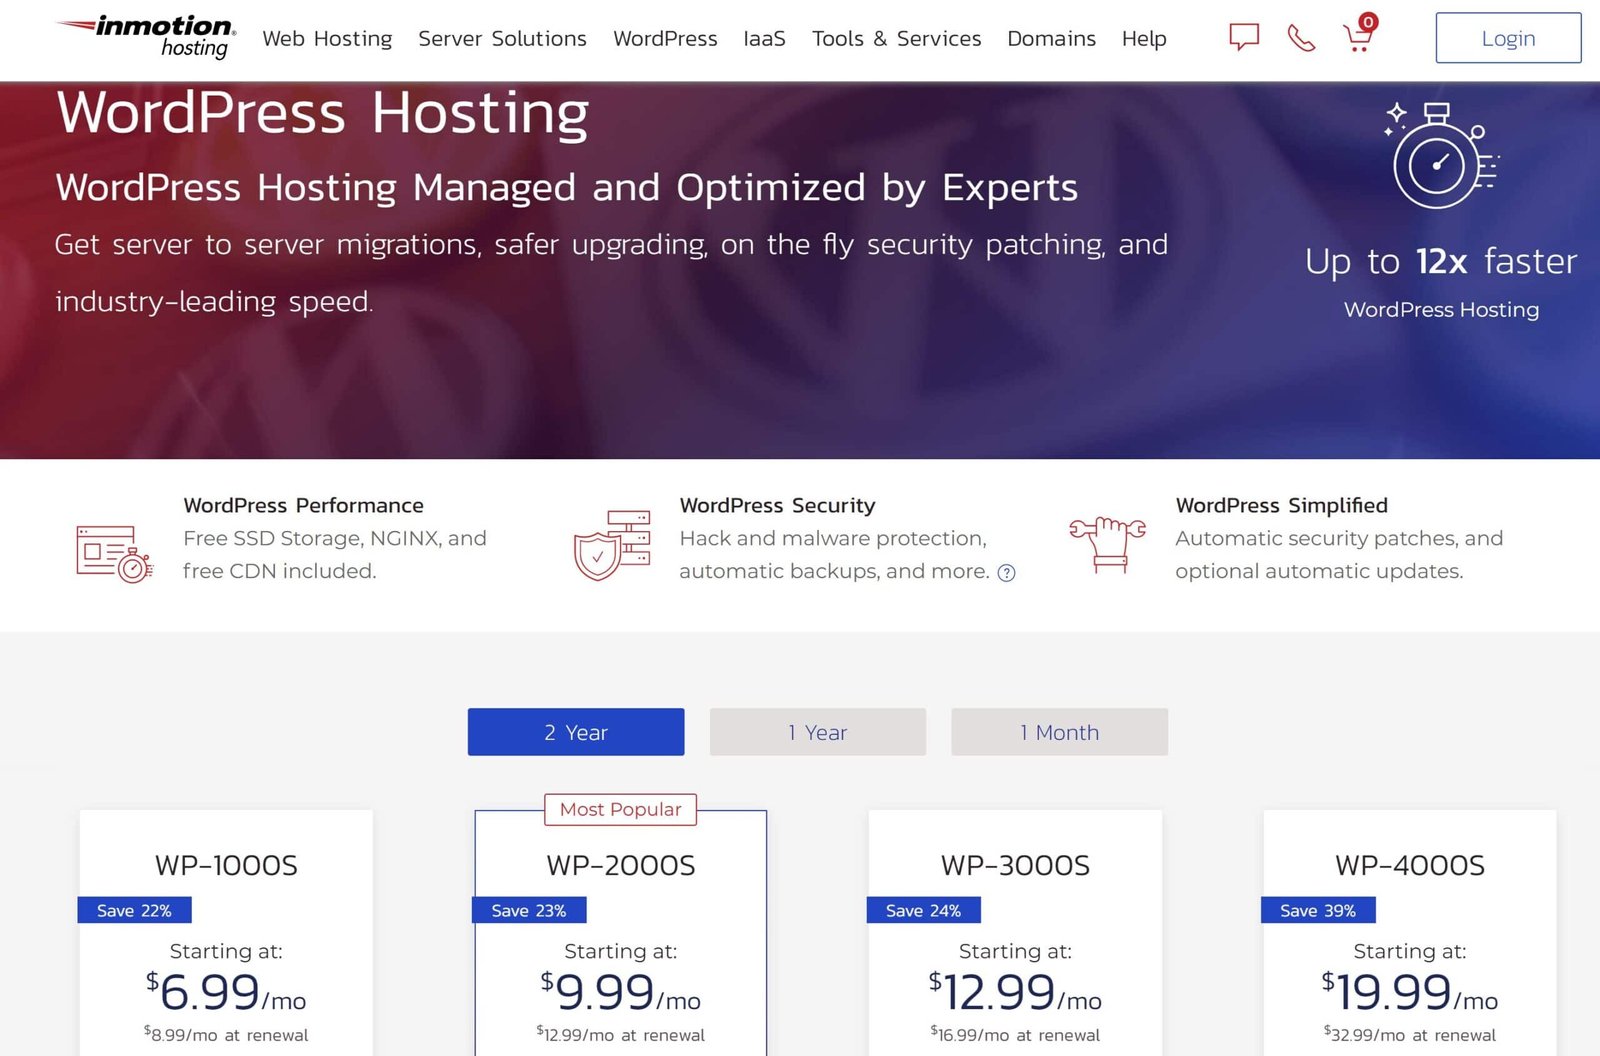Screen dimensions: 1600x1056
Task: Click the WordPress Security heading
Action: tap(777, 505)
